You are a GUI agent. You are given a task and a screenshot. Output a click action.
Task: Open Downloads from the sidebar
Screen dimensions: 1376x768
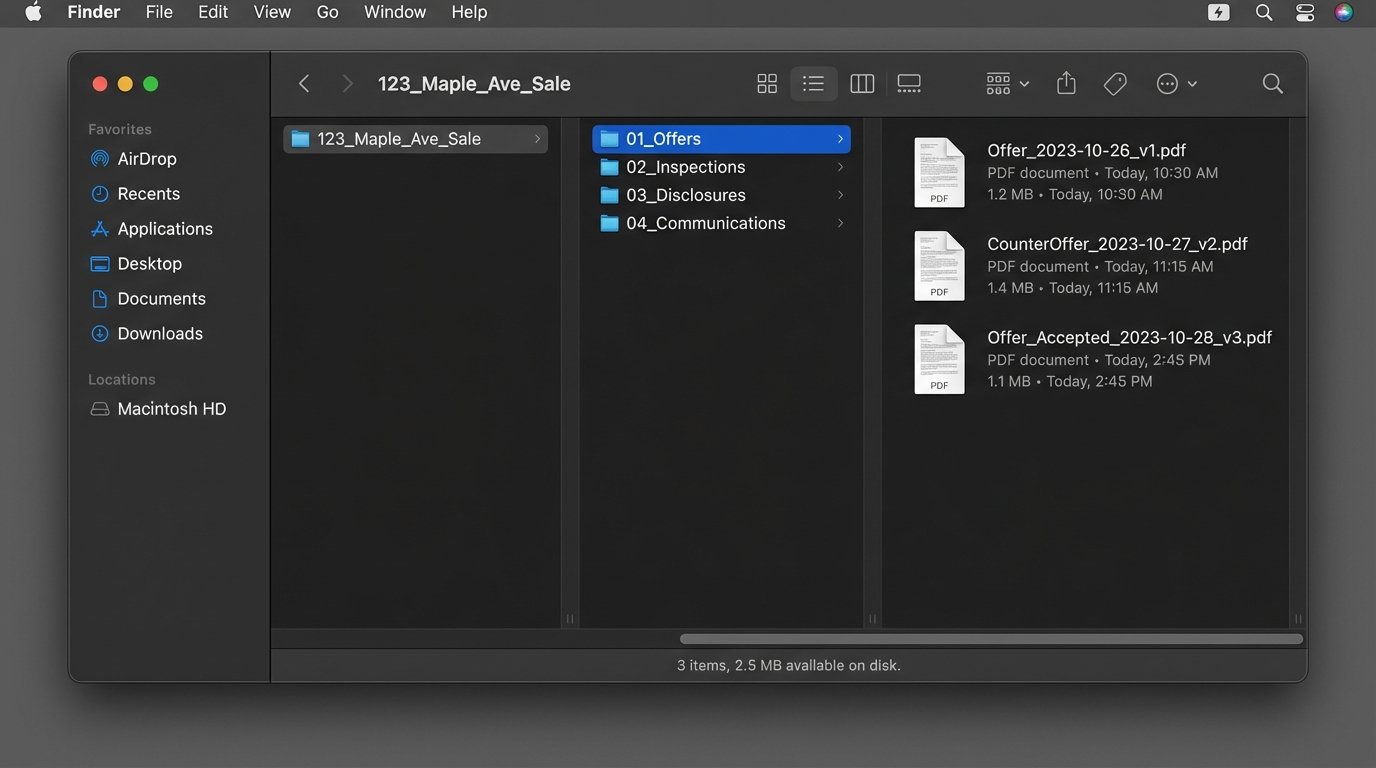159,334
